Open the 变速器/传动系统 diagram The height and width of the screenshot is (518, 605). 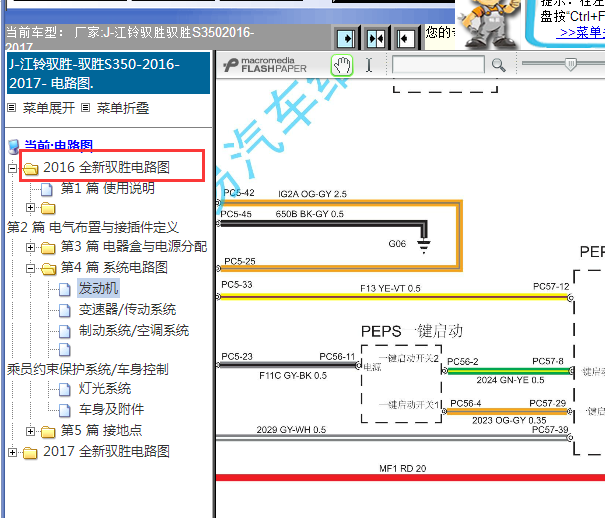coord(127,309)
